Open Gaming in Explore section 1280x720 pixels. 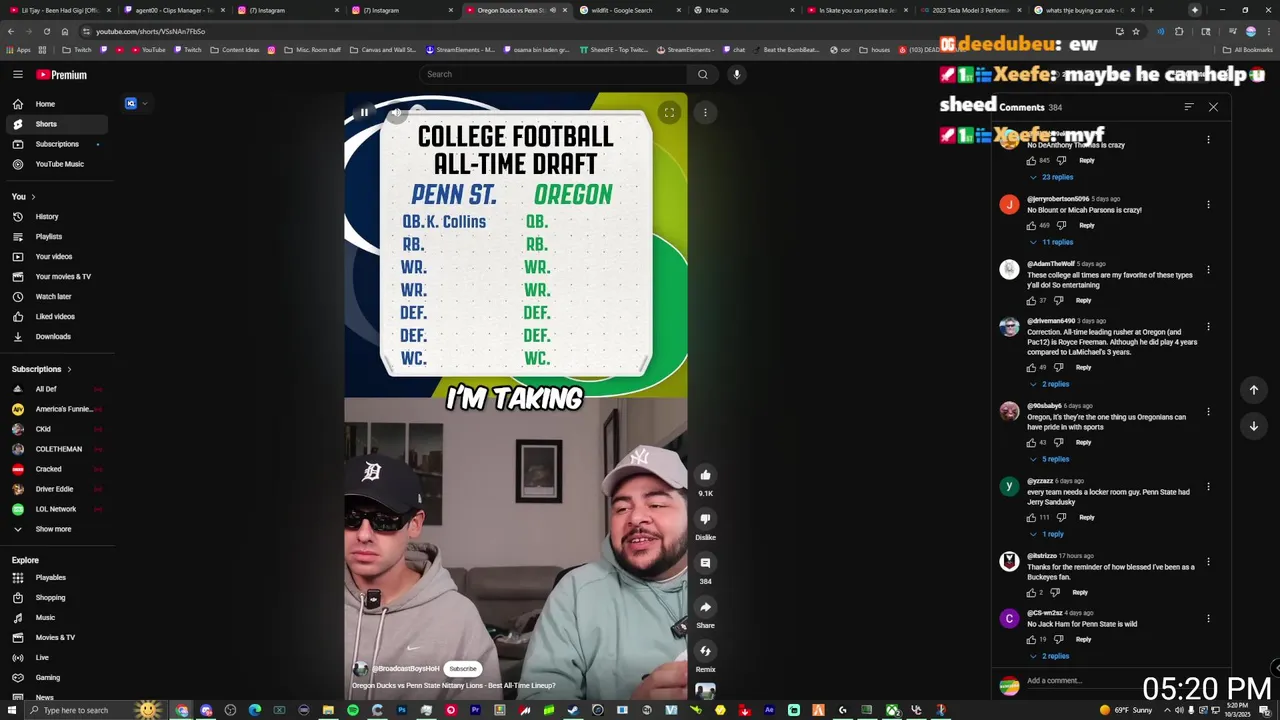tap(56, 677)
